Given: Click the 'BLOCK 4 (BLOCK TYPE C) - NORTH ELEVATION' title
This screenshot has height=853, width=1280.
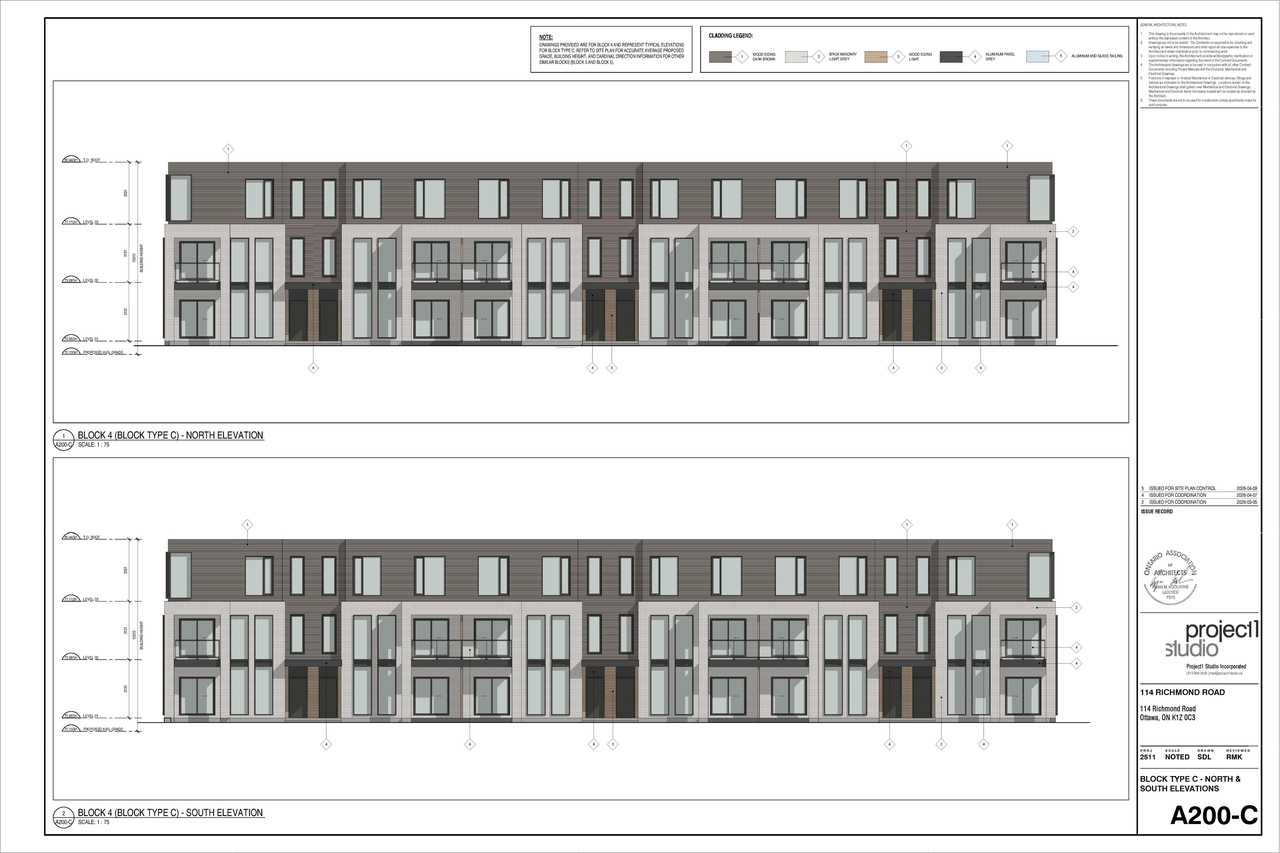Looking at the screenshot, I should click(x=171, y=436).
